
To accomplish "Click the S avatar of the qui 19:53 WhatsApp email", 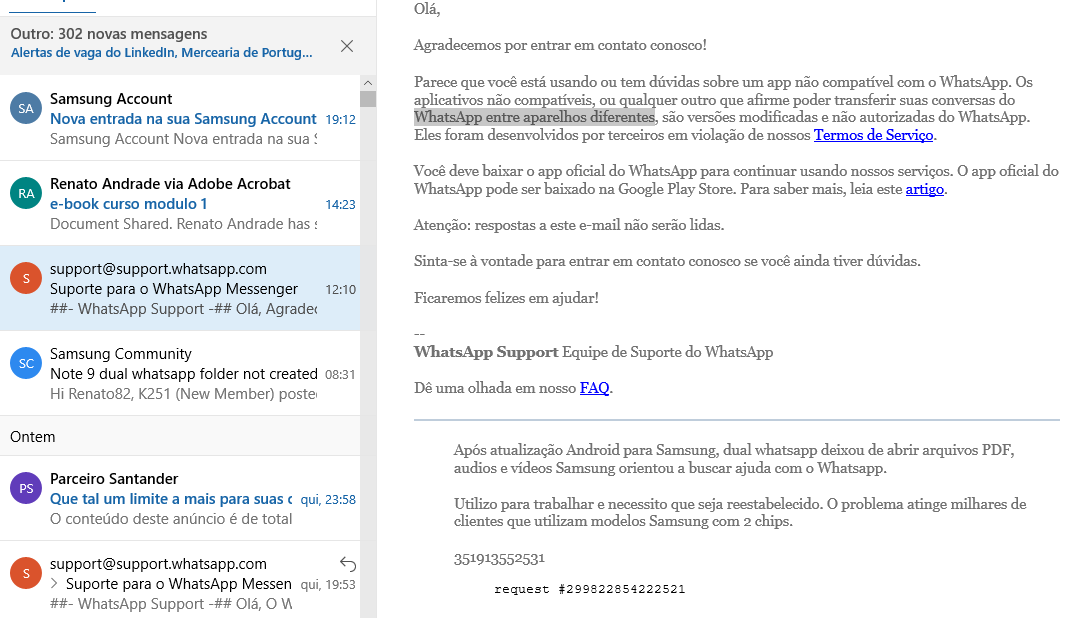I will [x=26, y=573].
